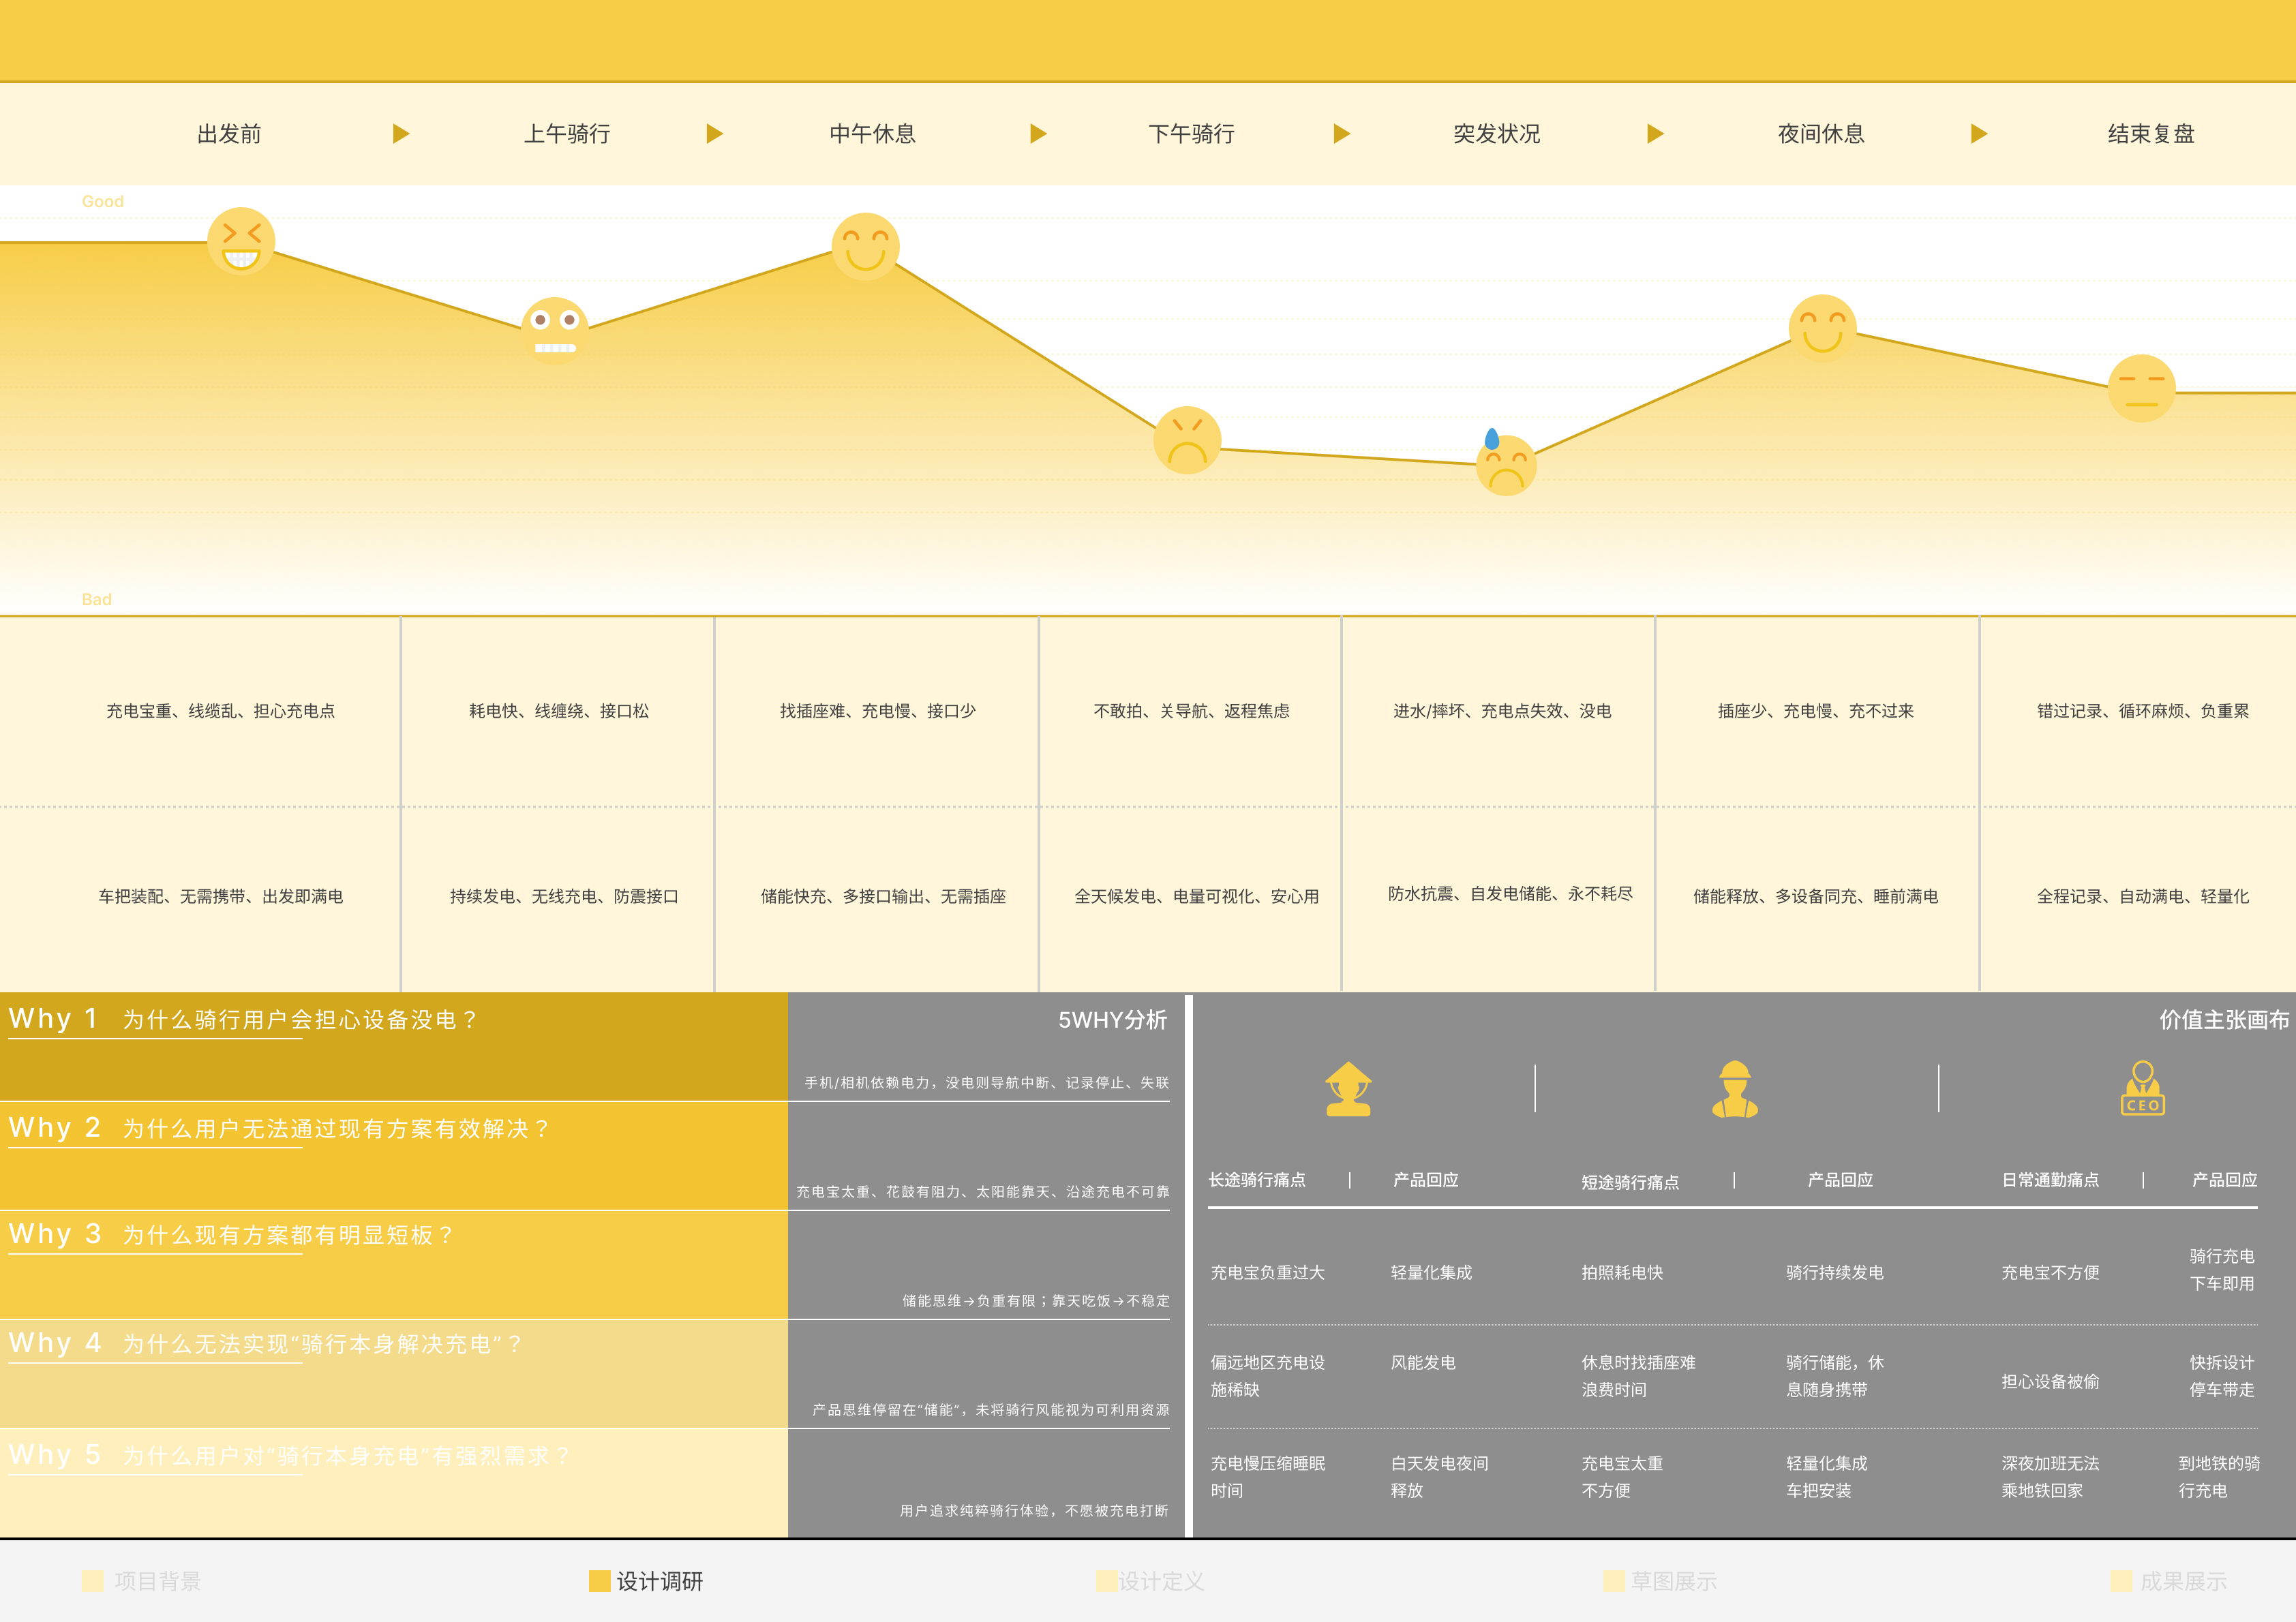Click the angry frowning emoji at 下午骑行
Image resolution: width=2296 pixels, height=1622 pixels.
[1187, 440]
